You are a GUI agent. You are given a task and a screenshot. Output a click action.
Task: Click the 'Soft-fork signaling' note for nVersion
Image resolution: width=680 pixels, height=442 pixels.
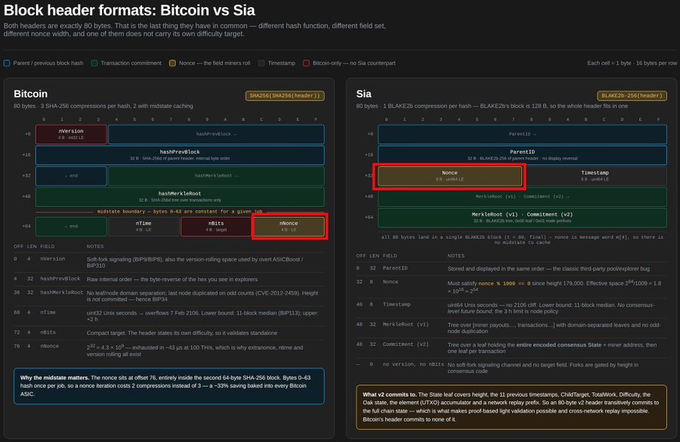coord(195,262)
